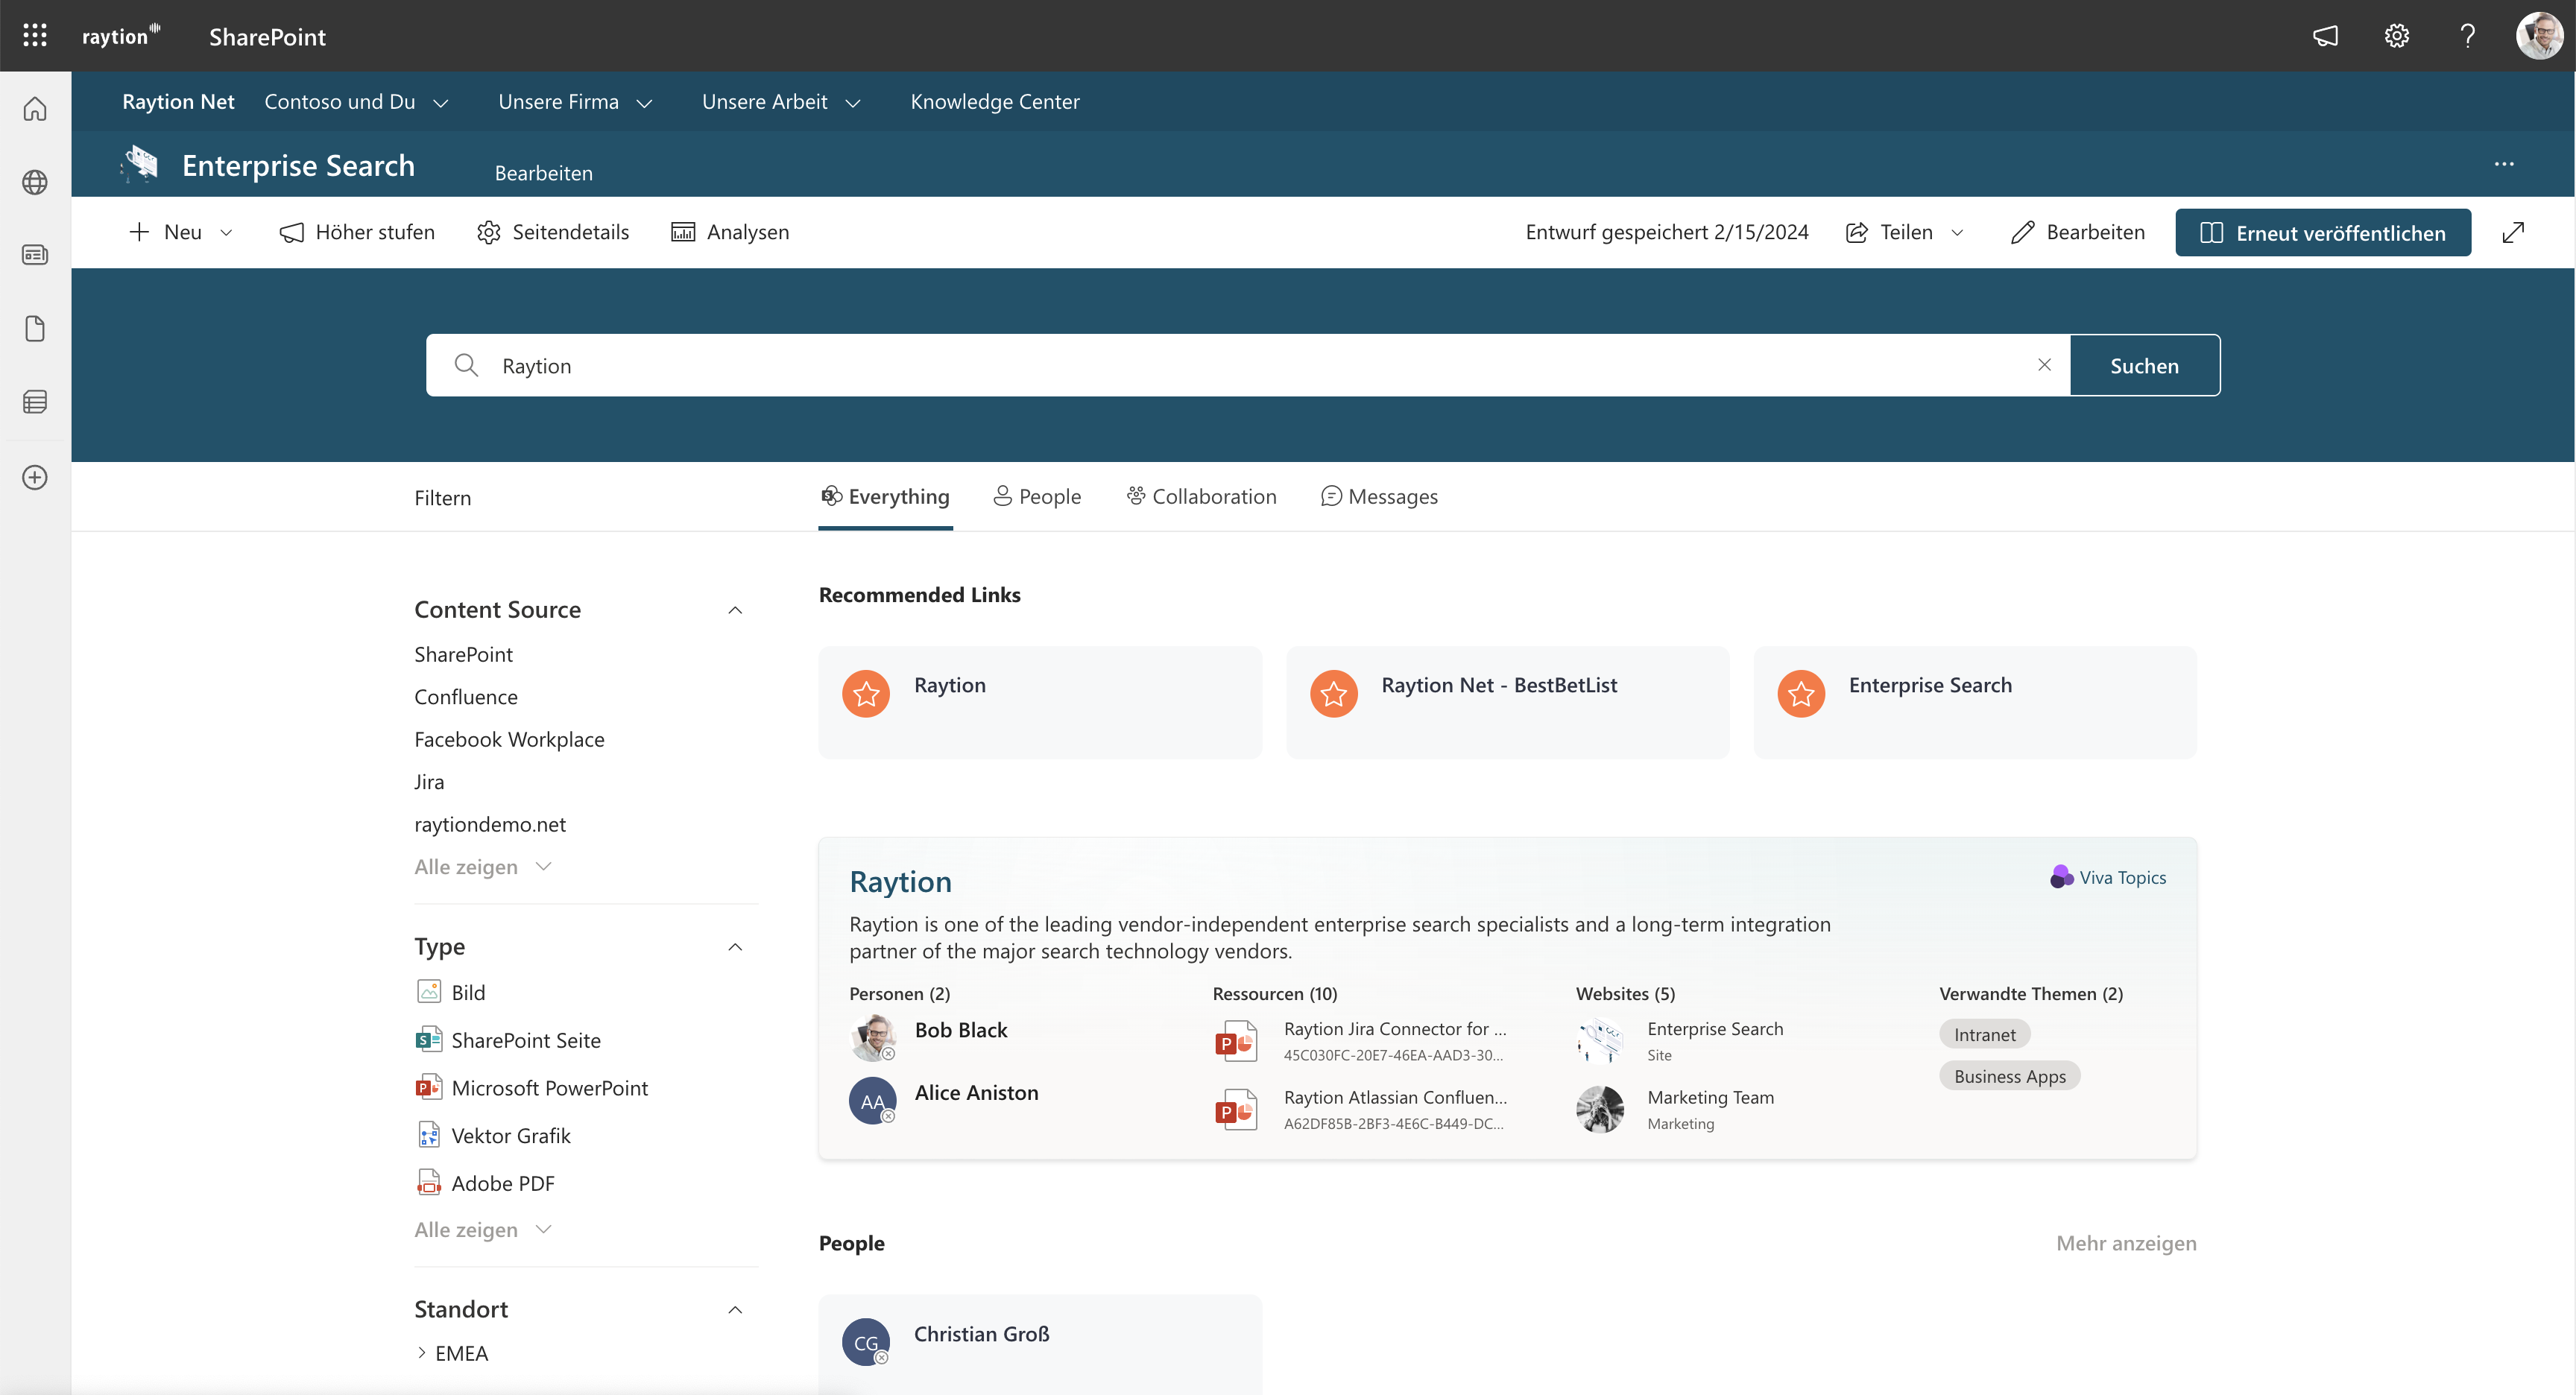The width and height of the screenshot is (2576, 1395).
Task: Open the lists icon in left rail
Action: coord(35,402)
